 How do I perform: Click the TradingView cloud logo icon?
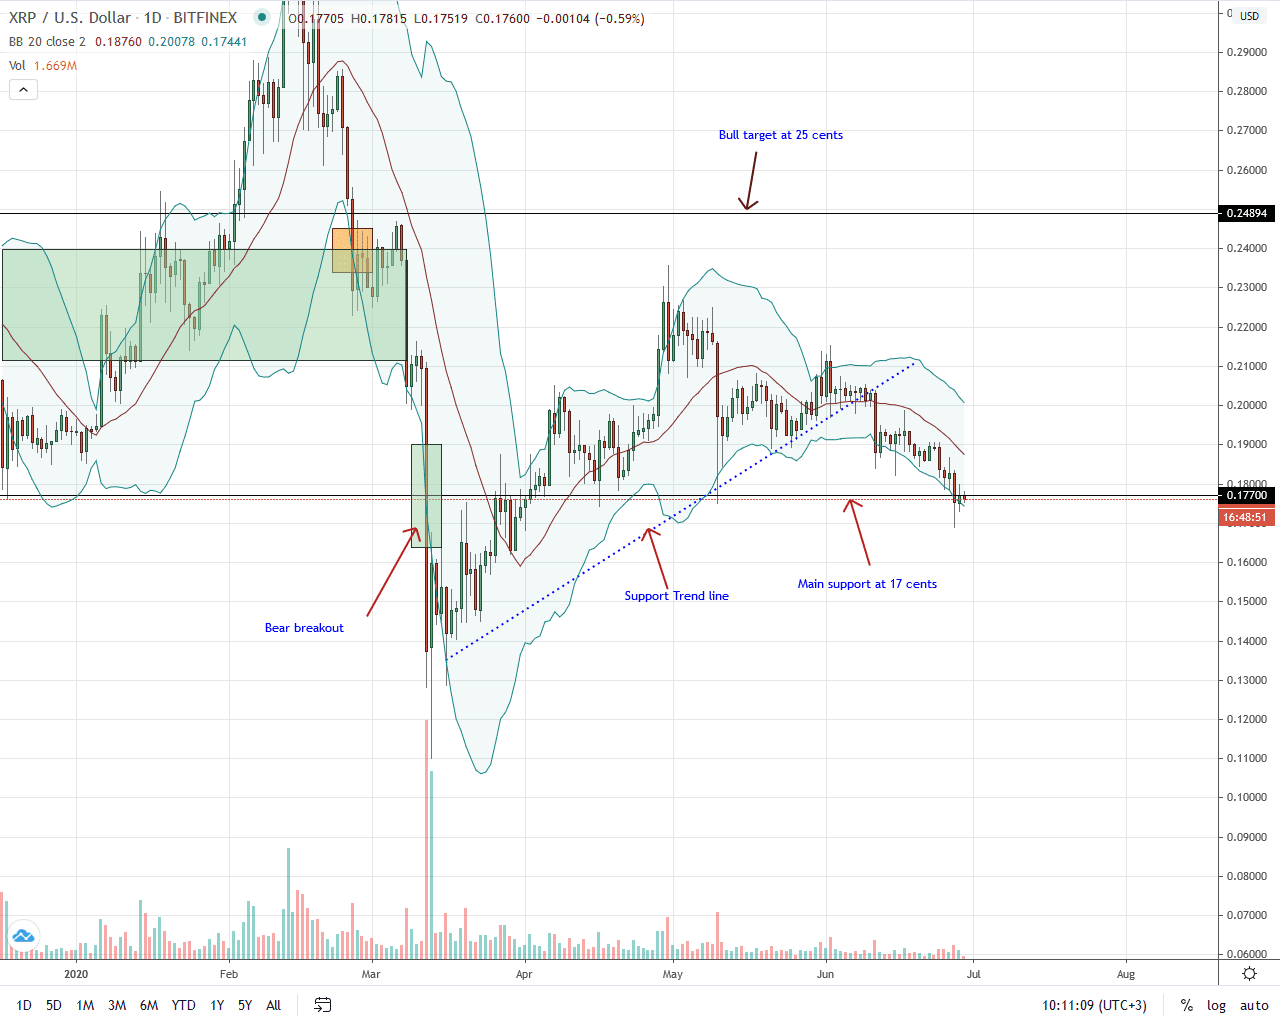pos(22,936)
